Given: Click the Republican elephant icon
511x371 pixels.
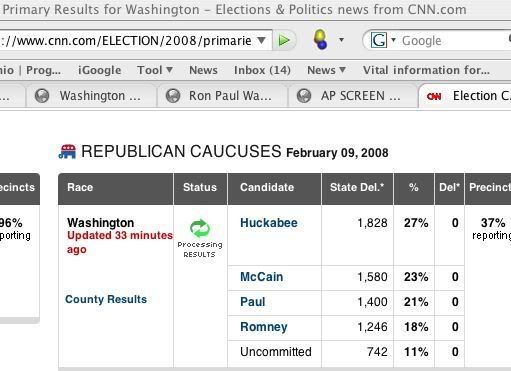Looking at the screenshot, I should [67, 151].
